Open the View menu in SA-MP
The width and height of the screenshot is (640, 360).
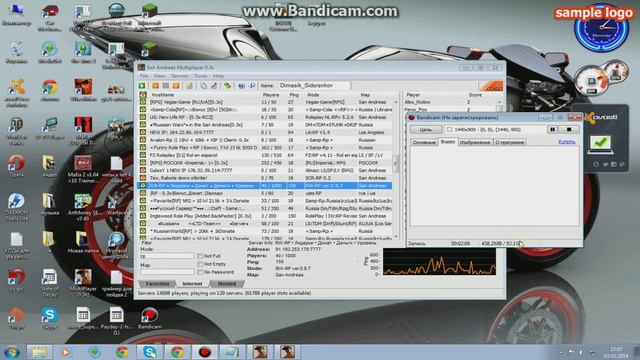pyautogui.click(x=160, y=76)
